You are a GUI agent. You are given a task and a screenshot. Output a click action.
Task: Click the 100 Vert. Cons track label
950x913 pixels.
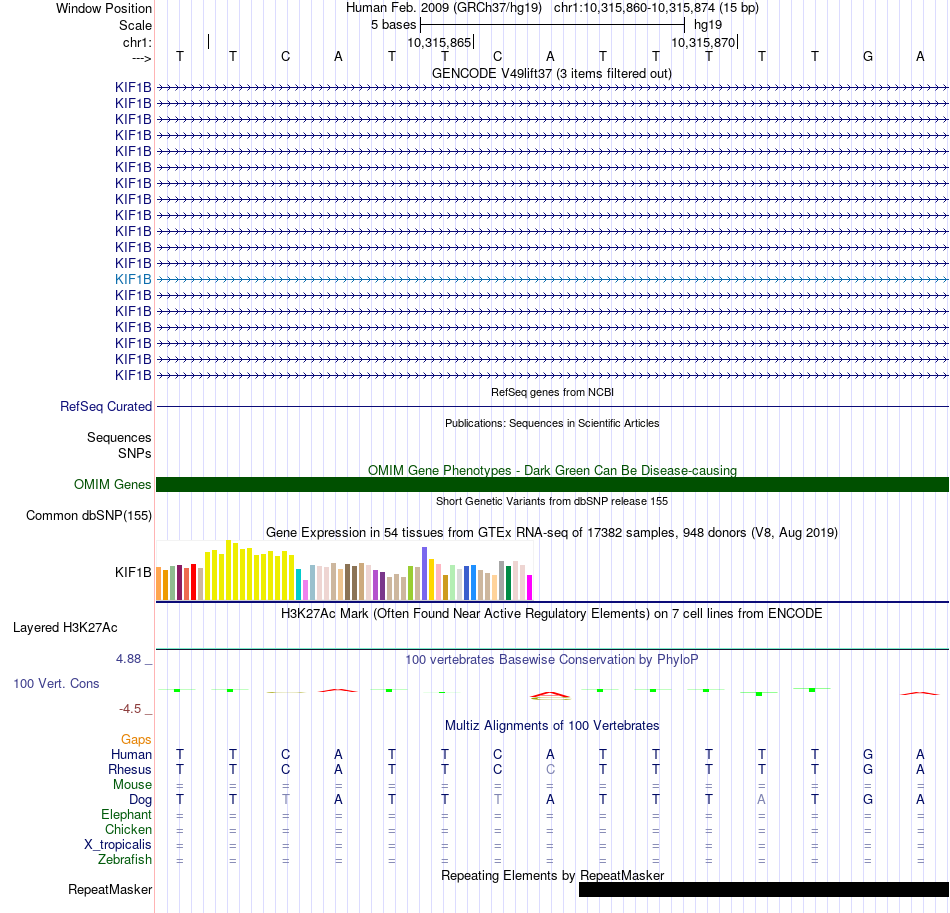[56, 683]
